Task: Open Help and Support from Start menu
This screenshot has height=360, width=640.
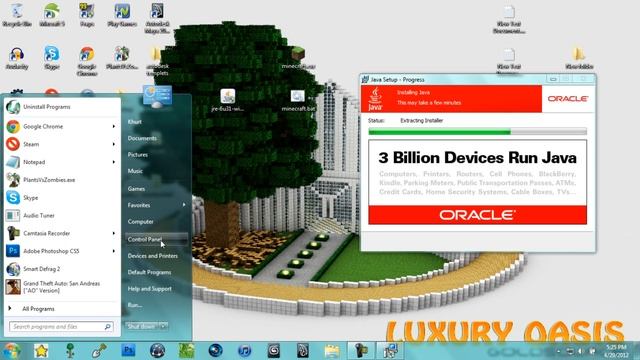Action: coord(149,289)
